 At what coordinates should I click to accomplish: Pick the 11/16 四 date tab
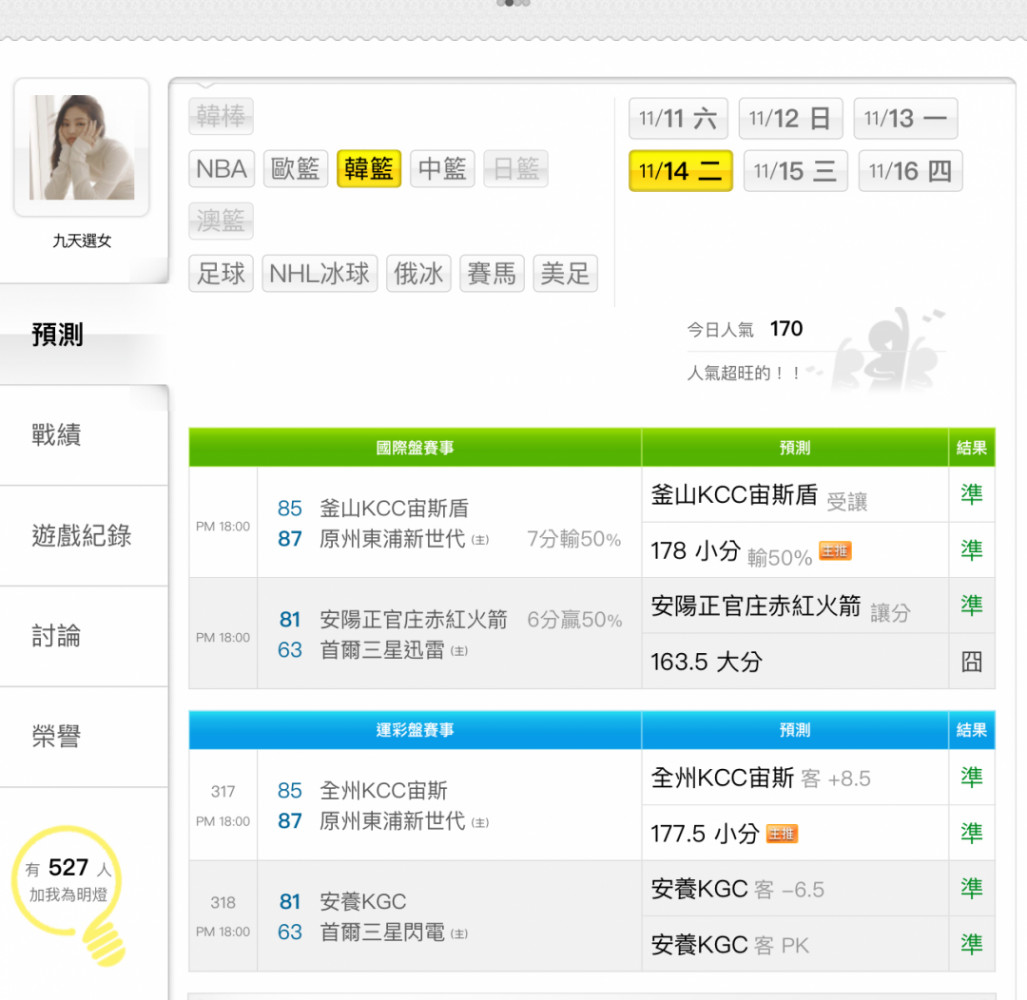point(910,171)
